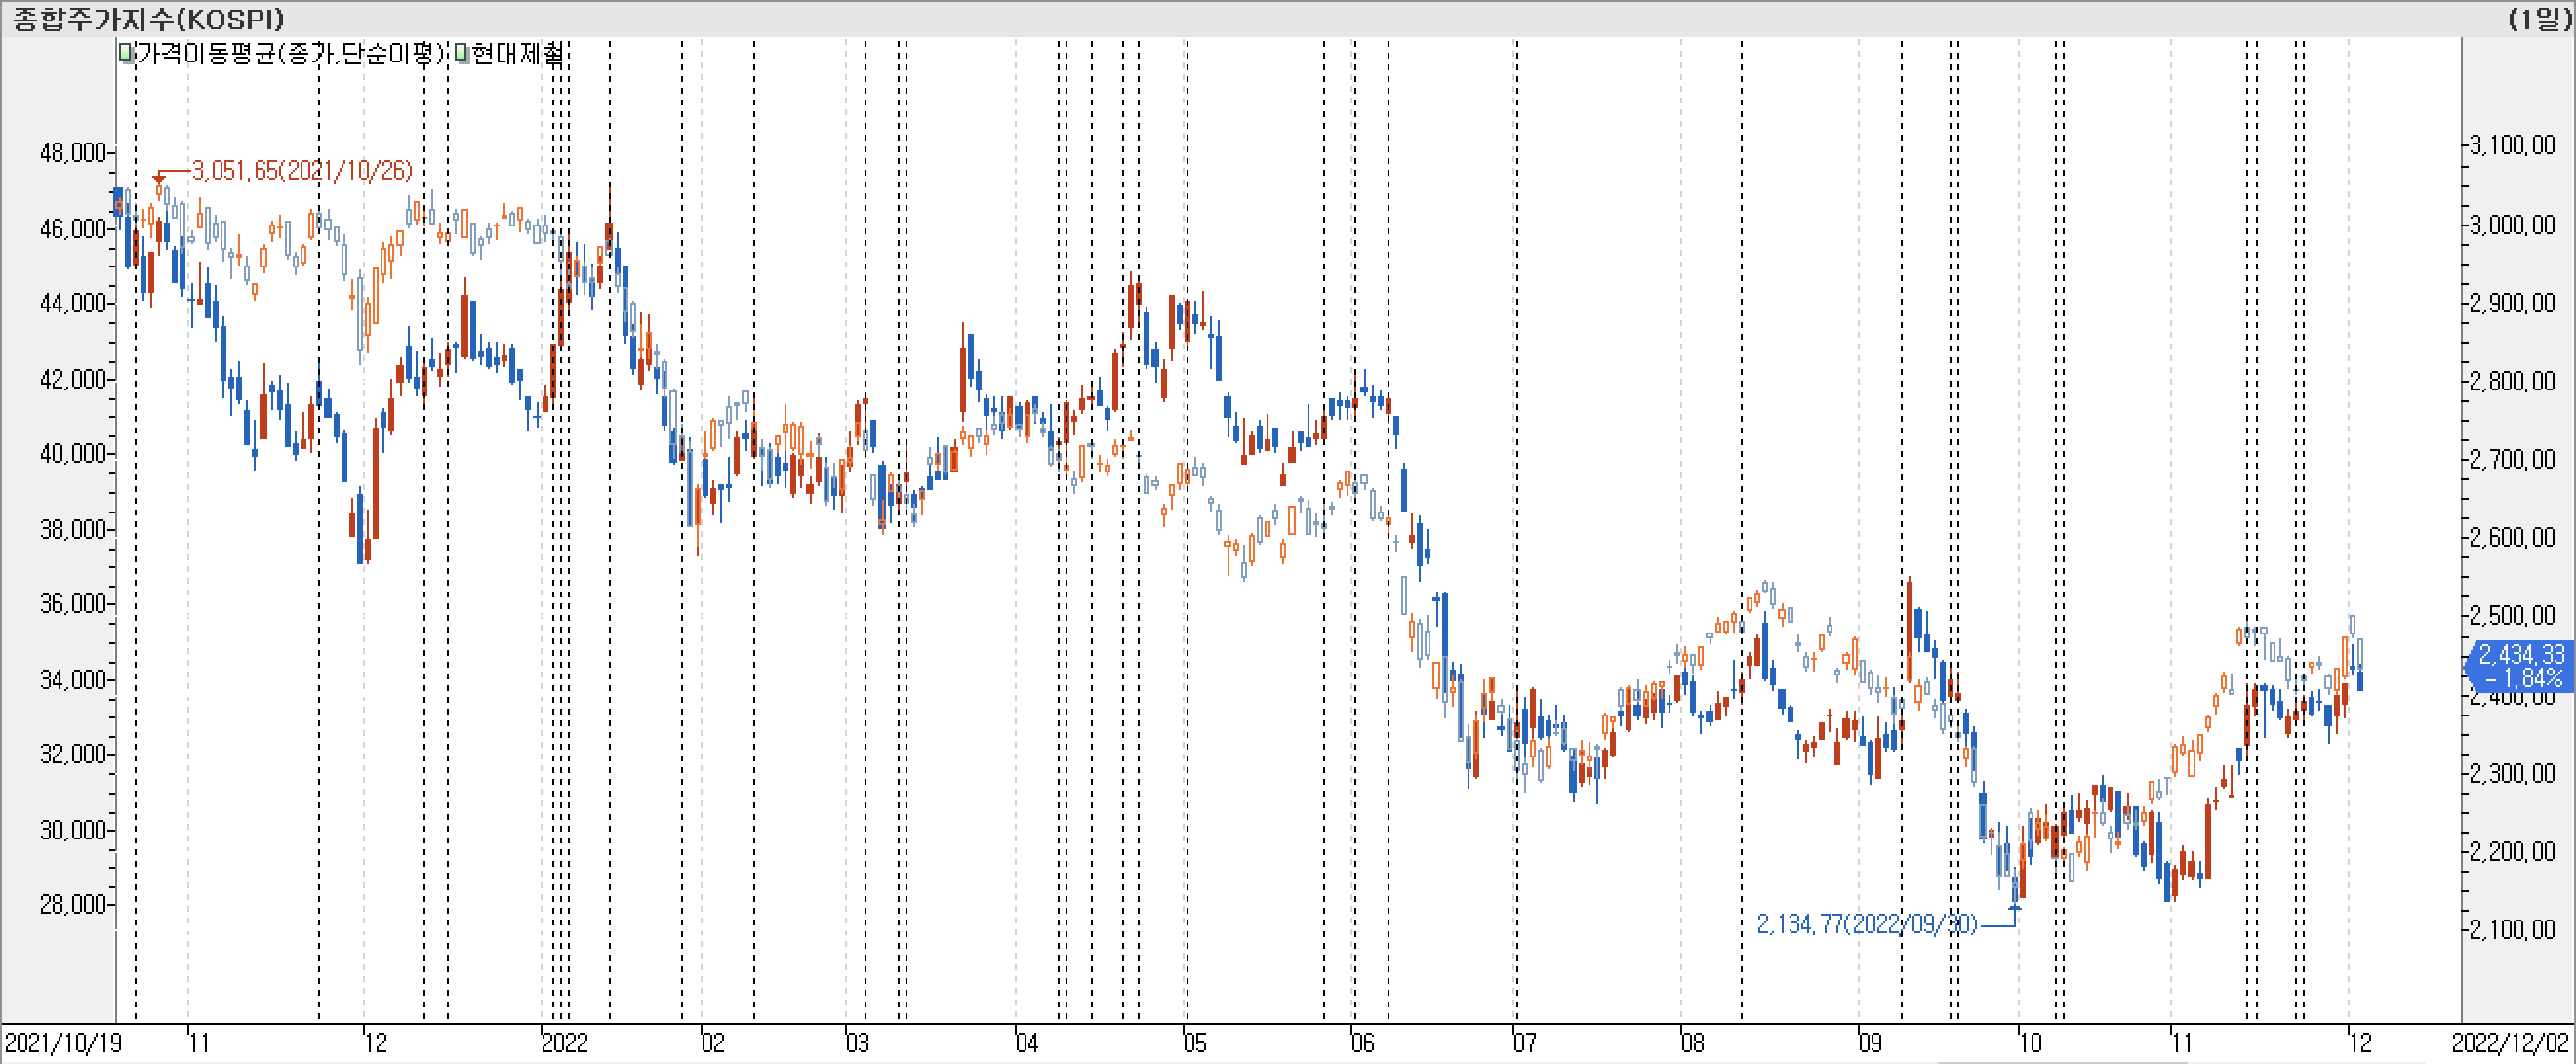The width and height of the screenshot is (2576, 1064).
Task: Click the green 현대제철 legend icon
Action: pyautogui.click(x=462, y=53)
